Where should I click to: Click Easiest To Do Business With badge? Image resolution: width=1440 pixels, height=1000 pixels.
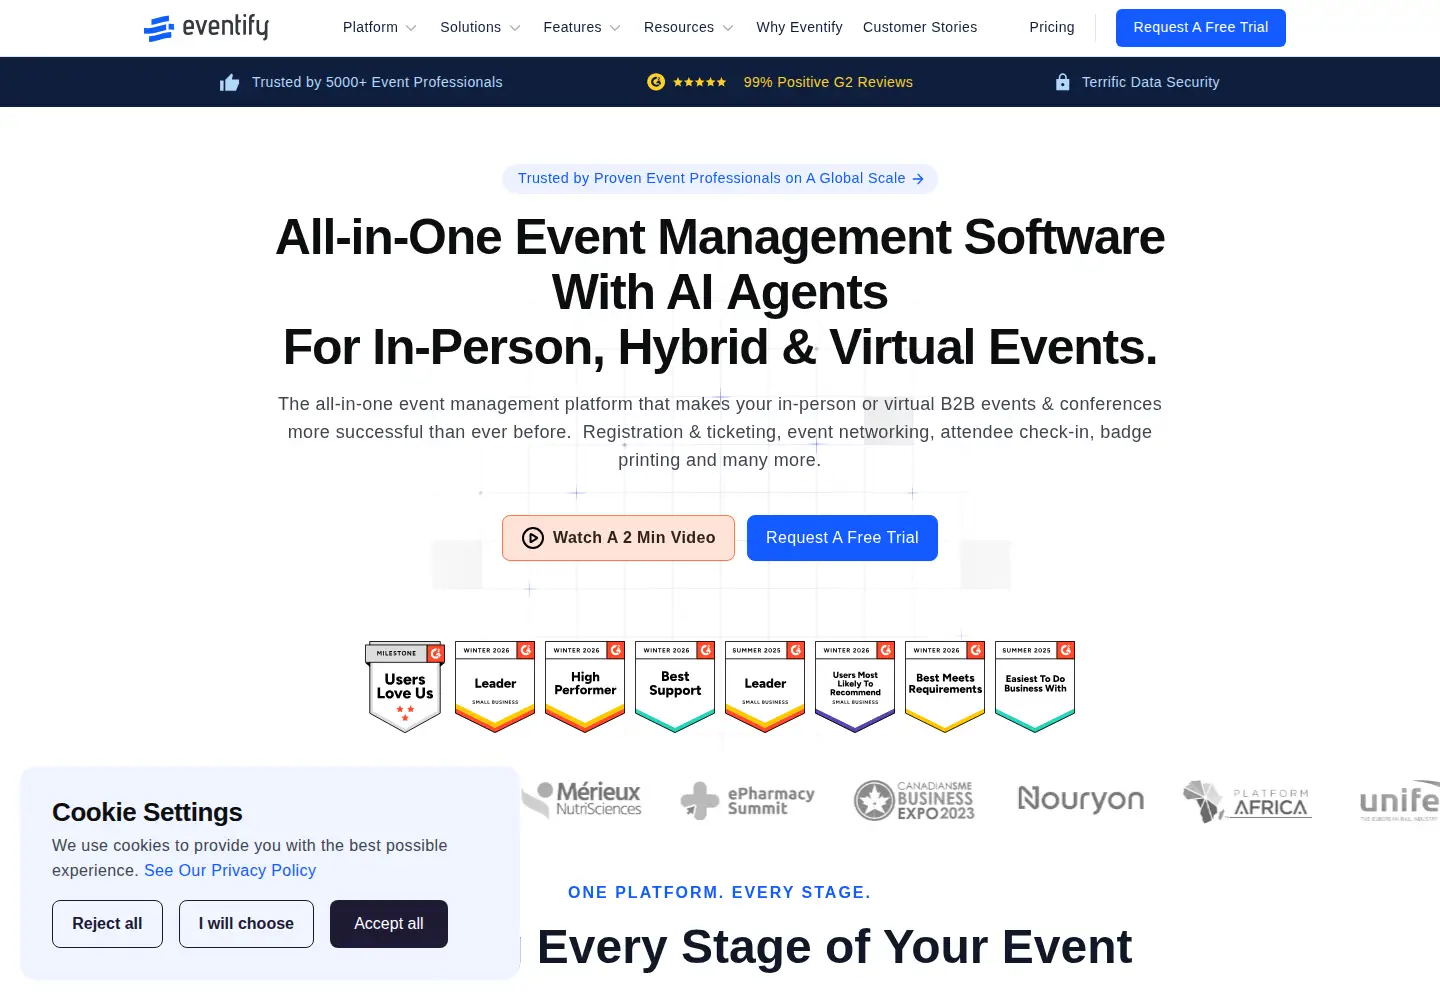coord(1035,687)
